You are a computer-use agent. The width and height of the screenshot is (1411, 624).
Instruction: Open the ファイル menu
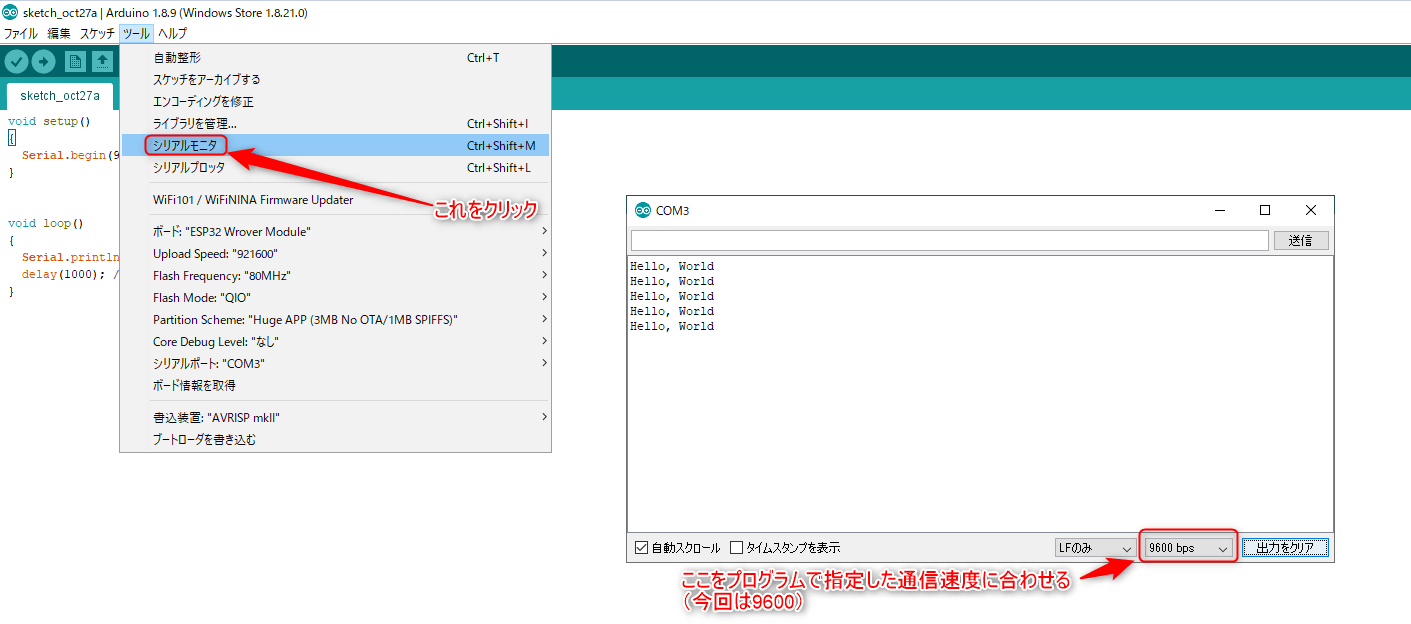[x=21, y=33]
